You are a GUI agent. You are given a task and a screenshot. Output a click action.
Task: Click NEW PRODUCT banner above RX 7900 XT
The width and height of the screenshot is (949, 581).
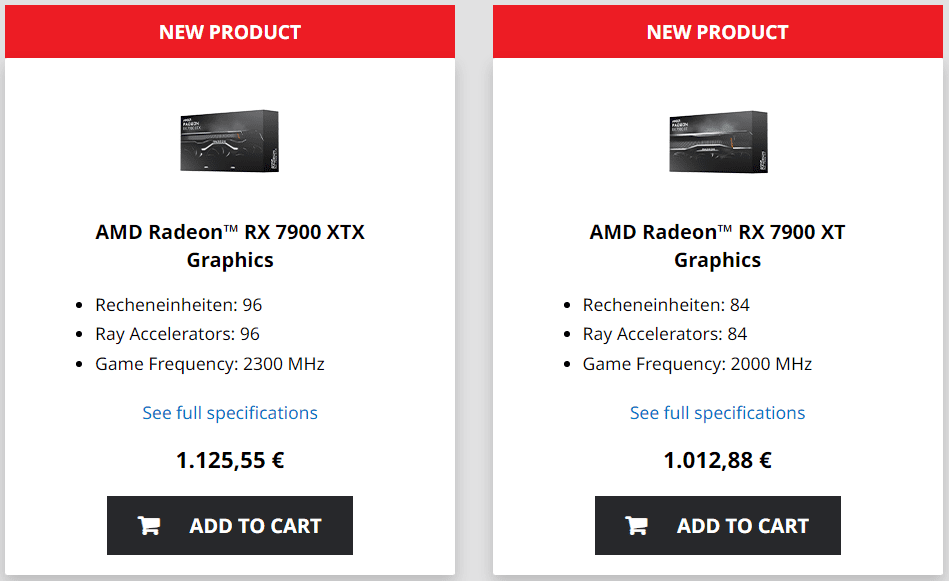coord(717,32)
